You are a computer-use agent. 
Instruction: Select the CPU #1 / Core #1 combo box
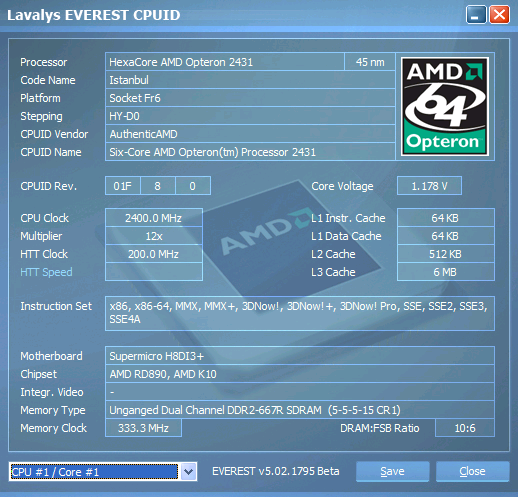pyautogui.click(x=103, y=472)
